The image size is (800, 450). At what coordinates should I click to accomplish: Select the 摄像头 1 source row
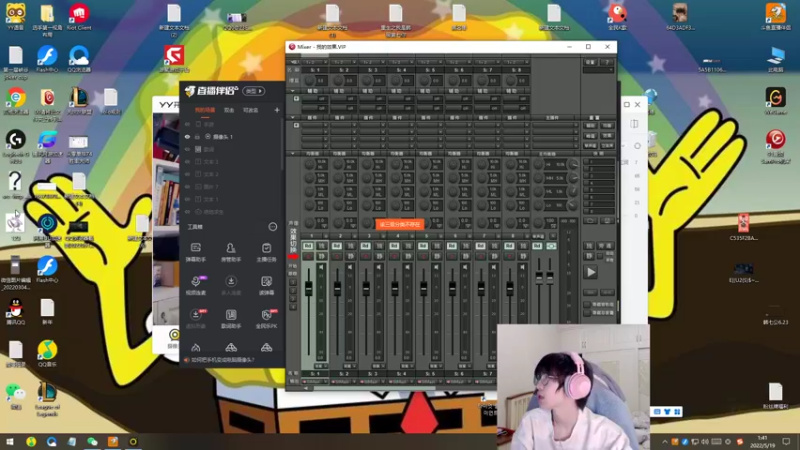[x=232, y=137]
